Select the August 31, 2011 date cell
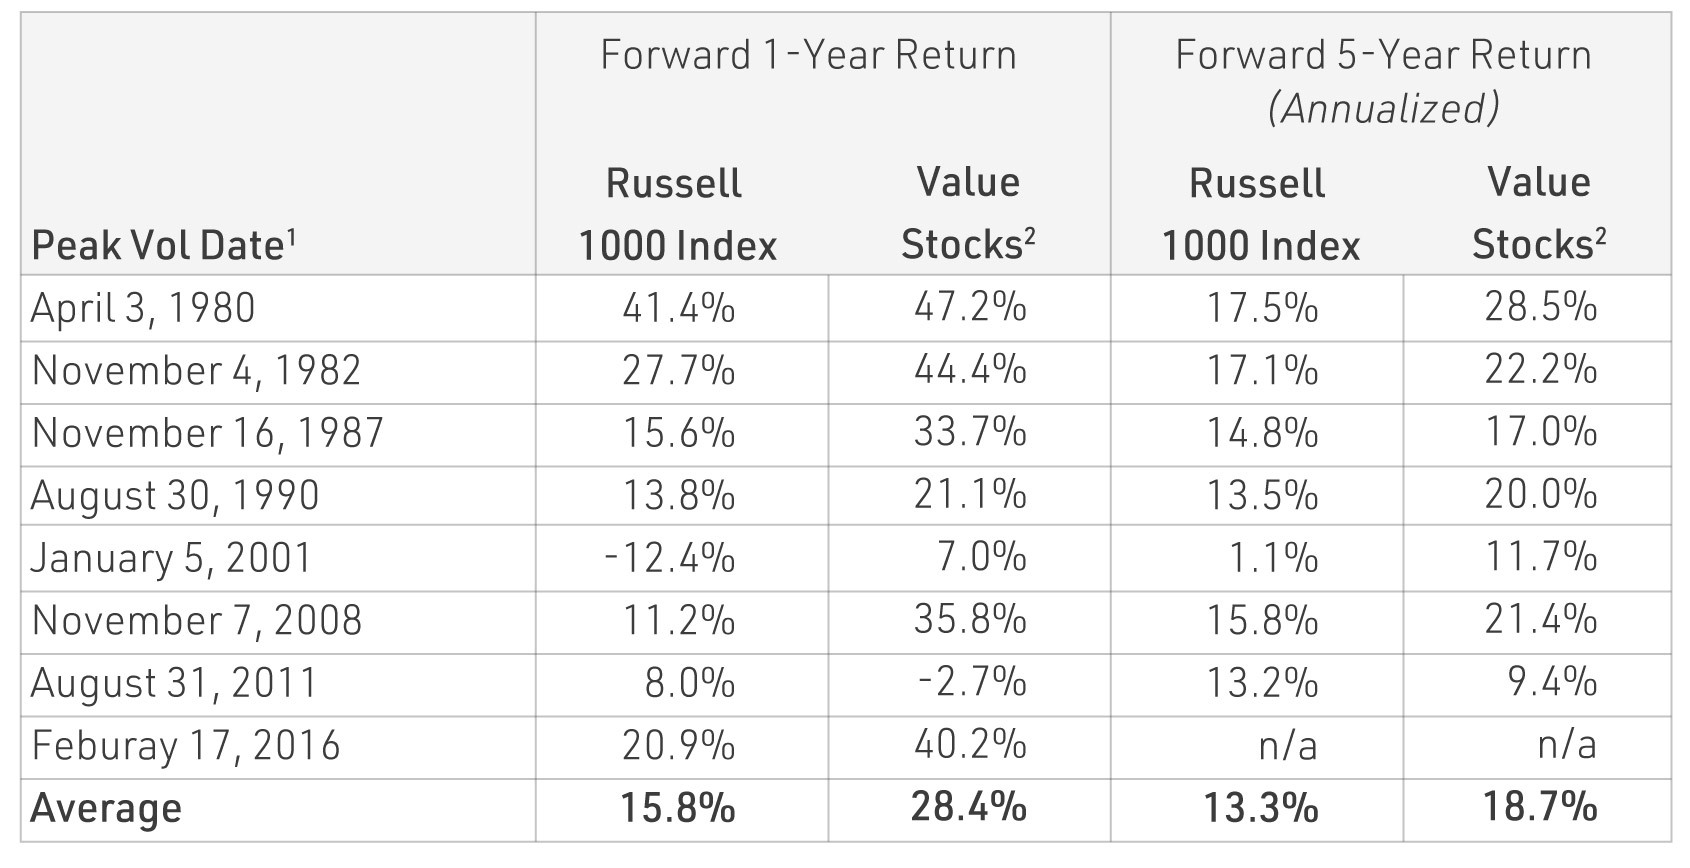1690x868 pixels. coord(174,683)
